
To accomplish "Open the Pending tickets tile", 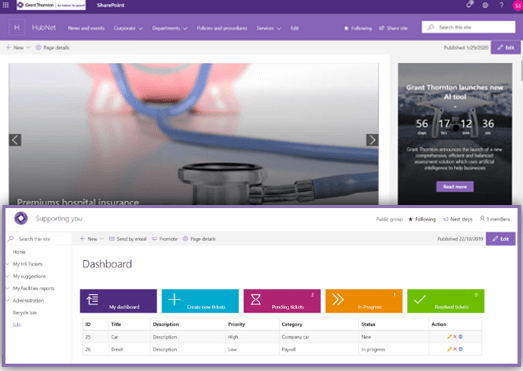I will [282, 301].
